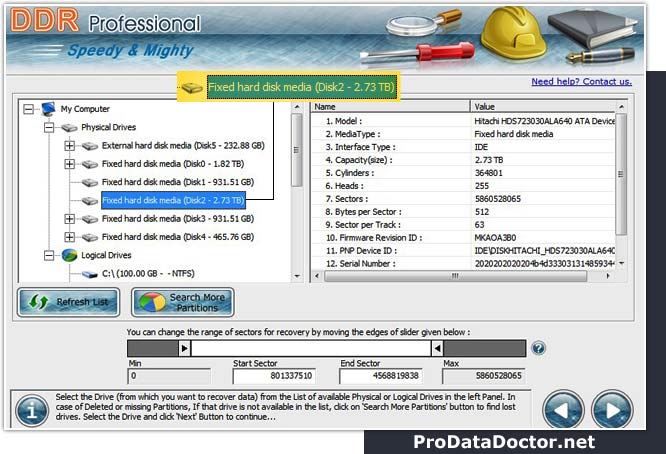The width and height of the screenshot is (666, 454).
Task: Click the Interface Type value IDE
Action: 481,147
